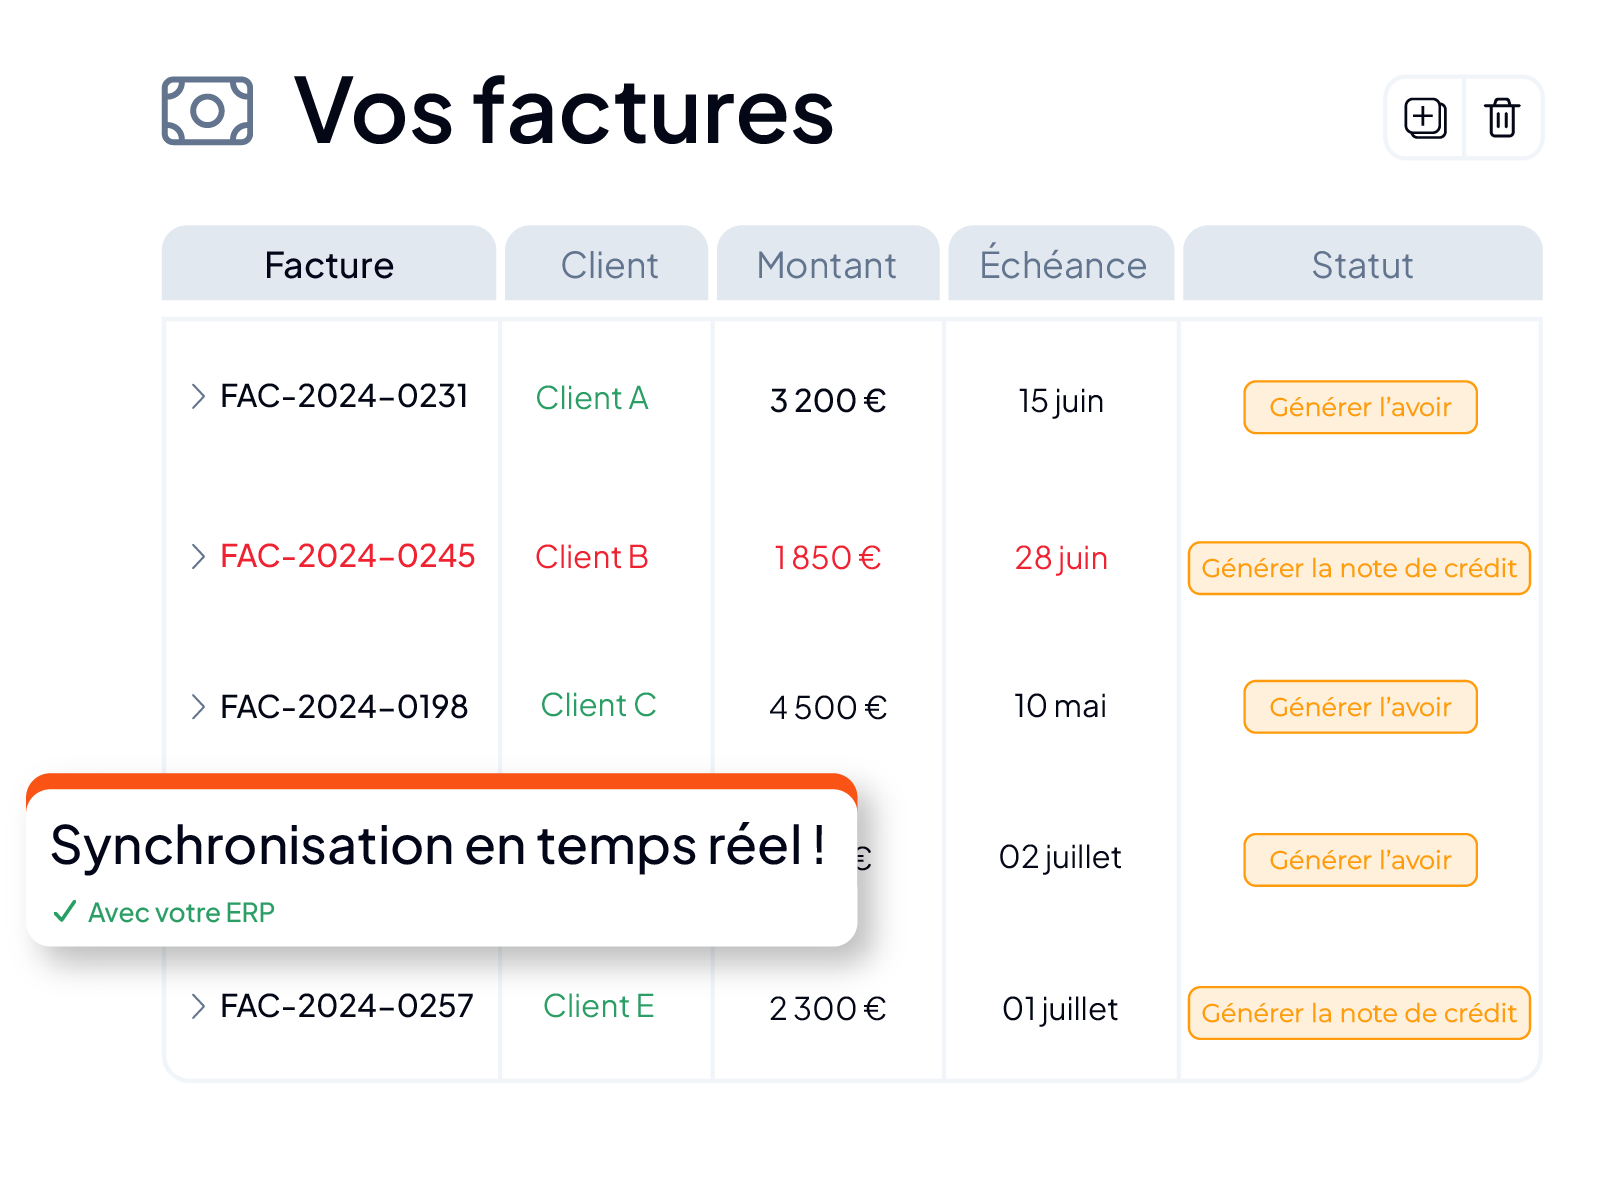Screen dimensions: 1605x1184
Task: Open the Statut column header
Action: [1363, 264]
